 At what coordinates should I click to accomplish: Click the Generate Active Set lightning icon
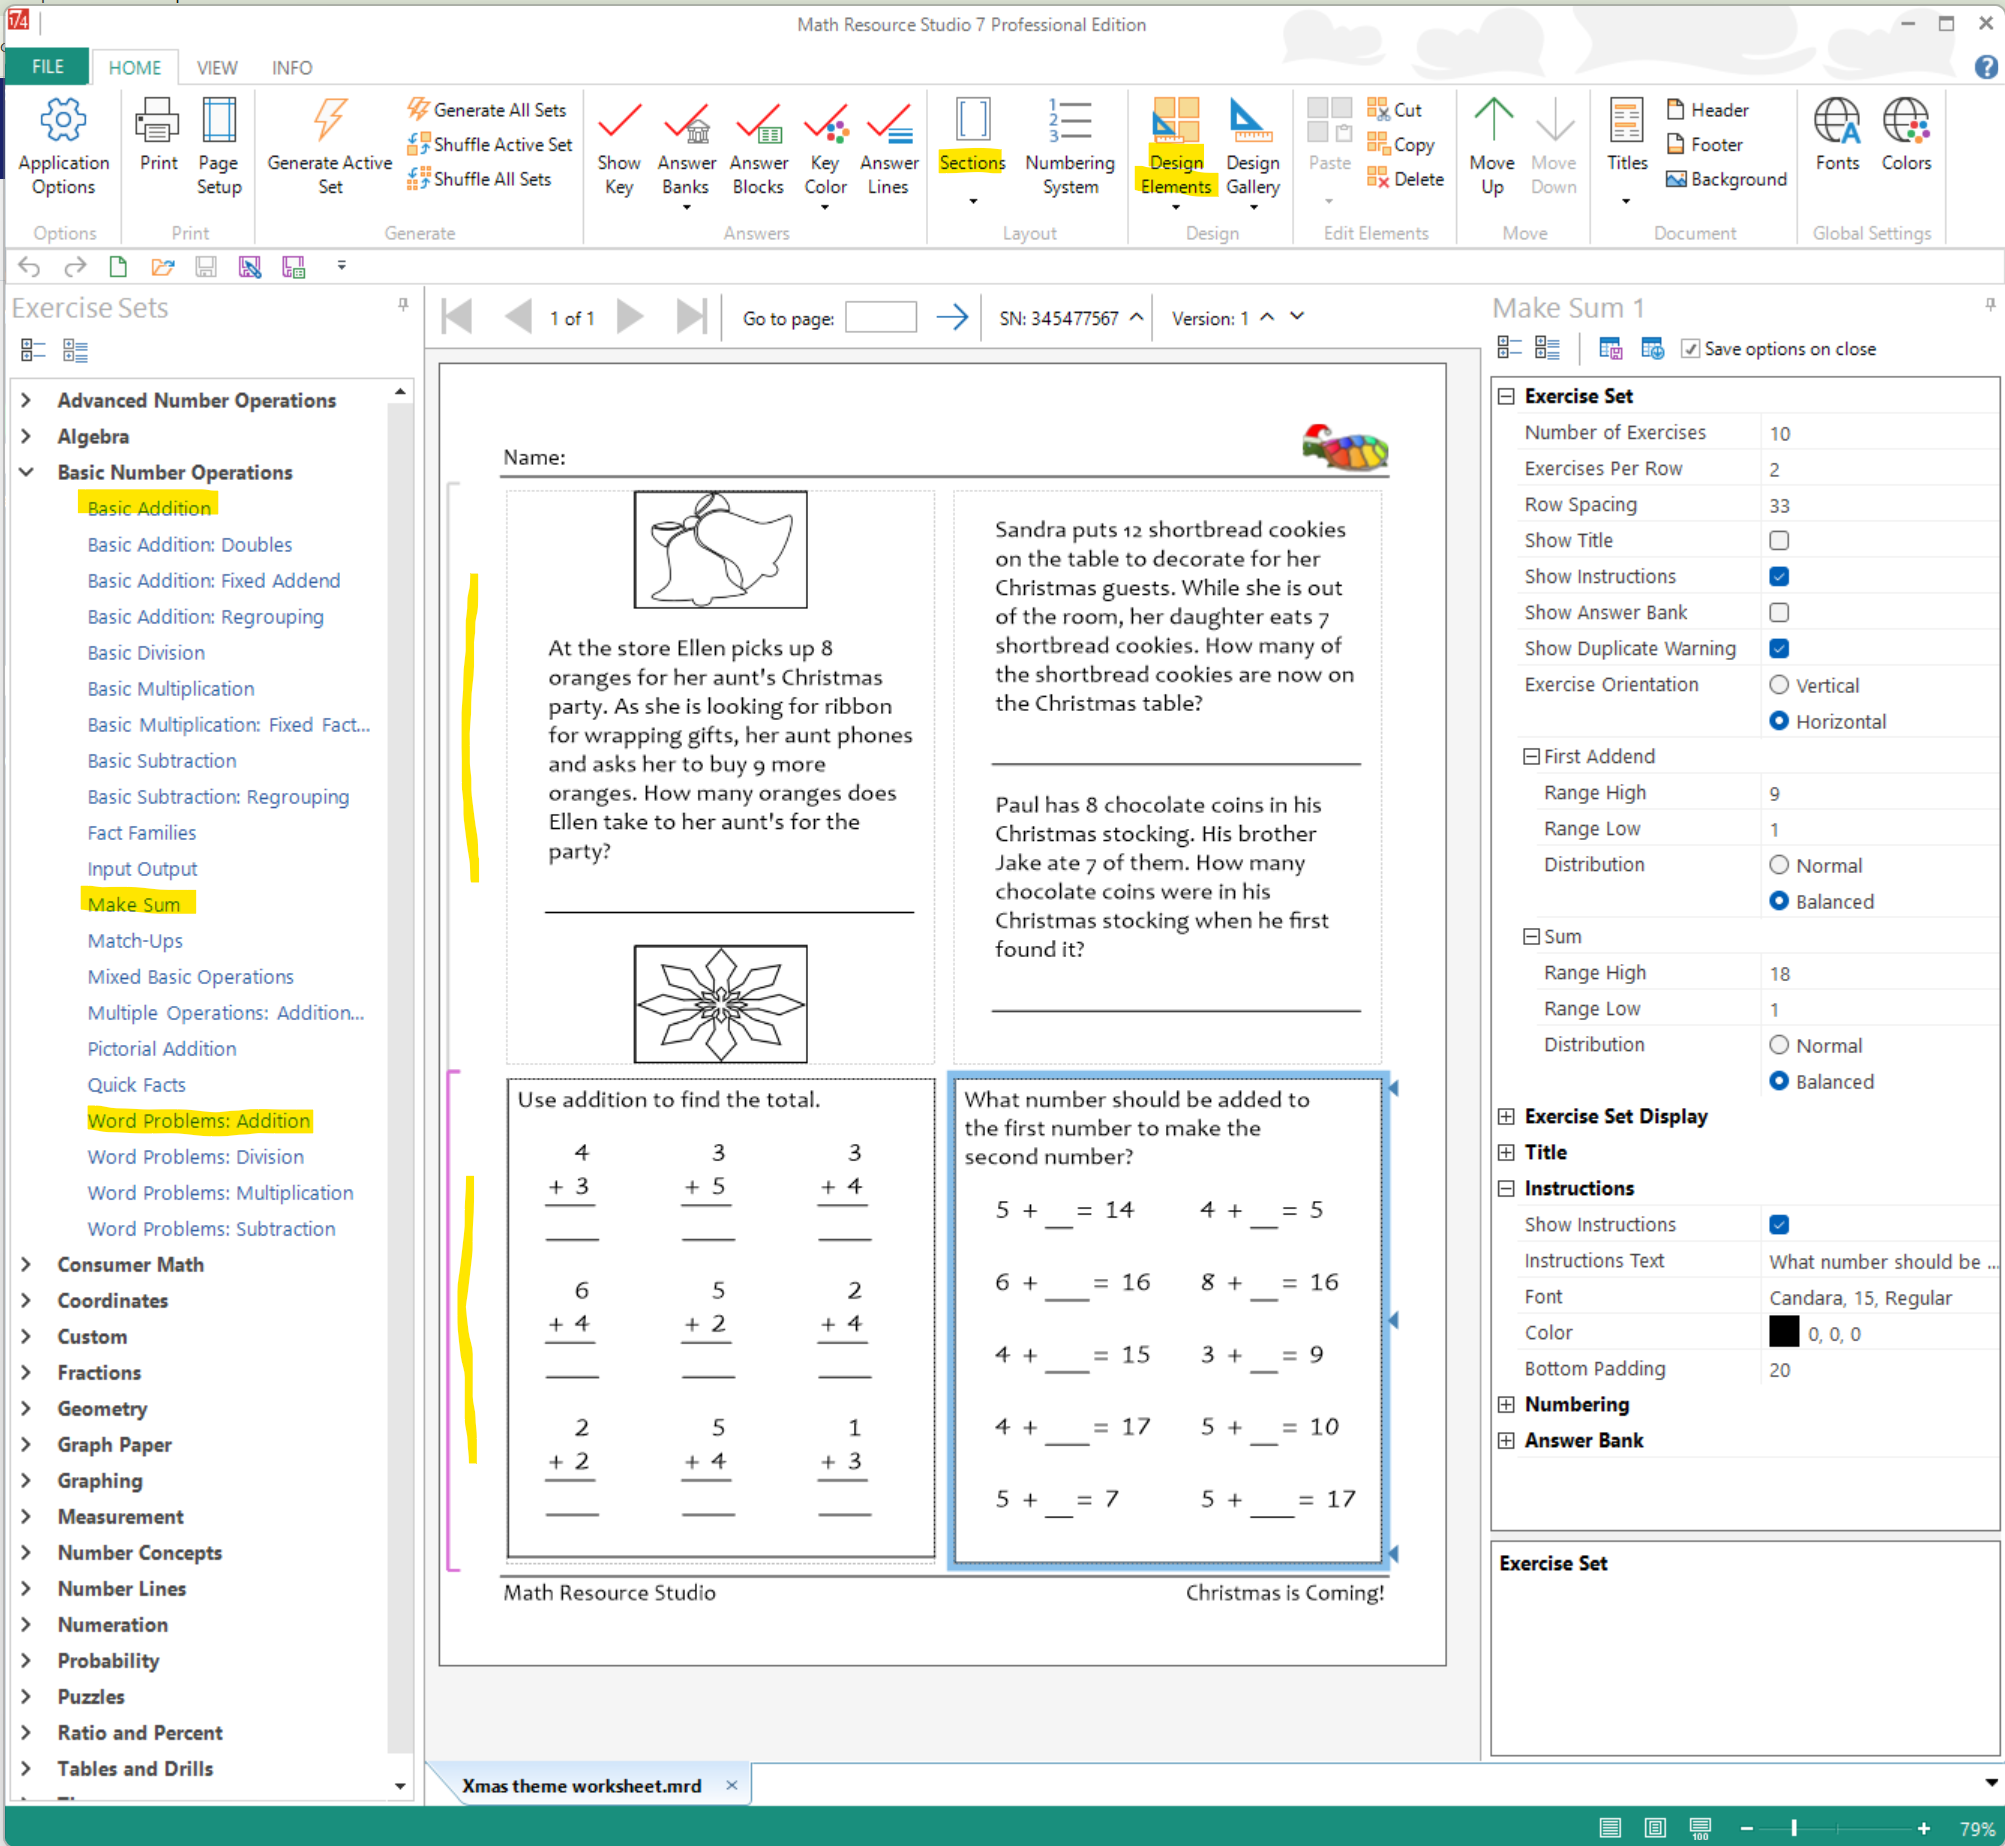(329, 121)
